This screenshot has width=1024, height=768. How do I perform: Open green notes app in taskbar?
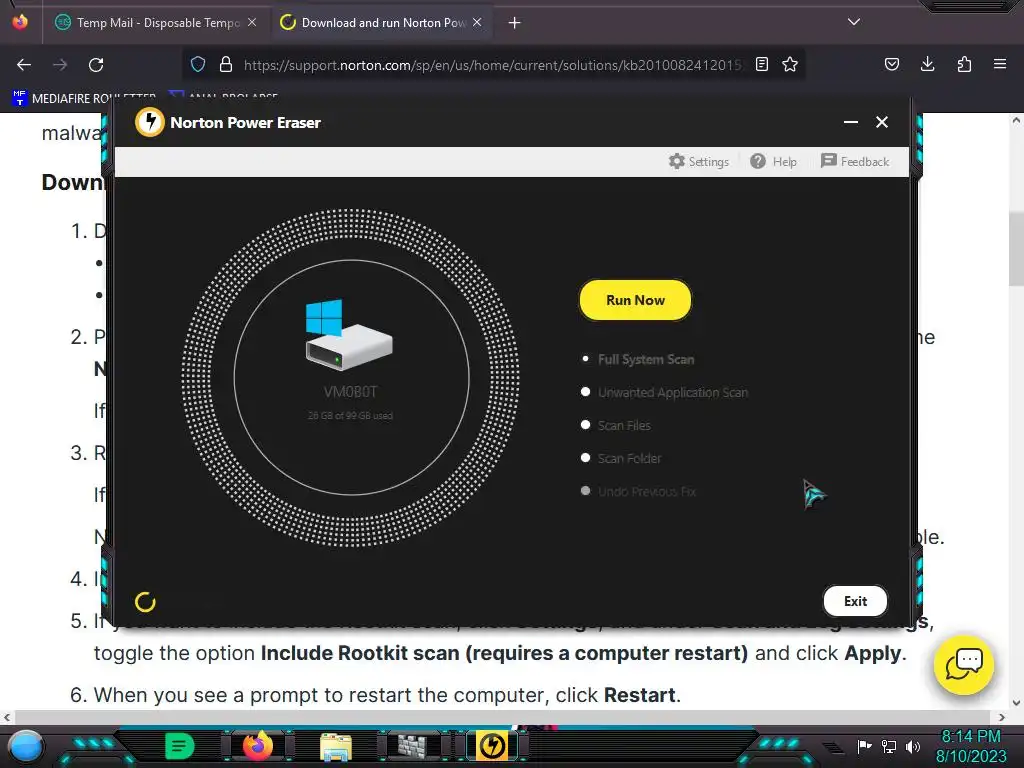pyautogui.click(x=180, y=746)
